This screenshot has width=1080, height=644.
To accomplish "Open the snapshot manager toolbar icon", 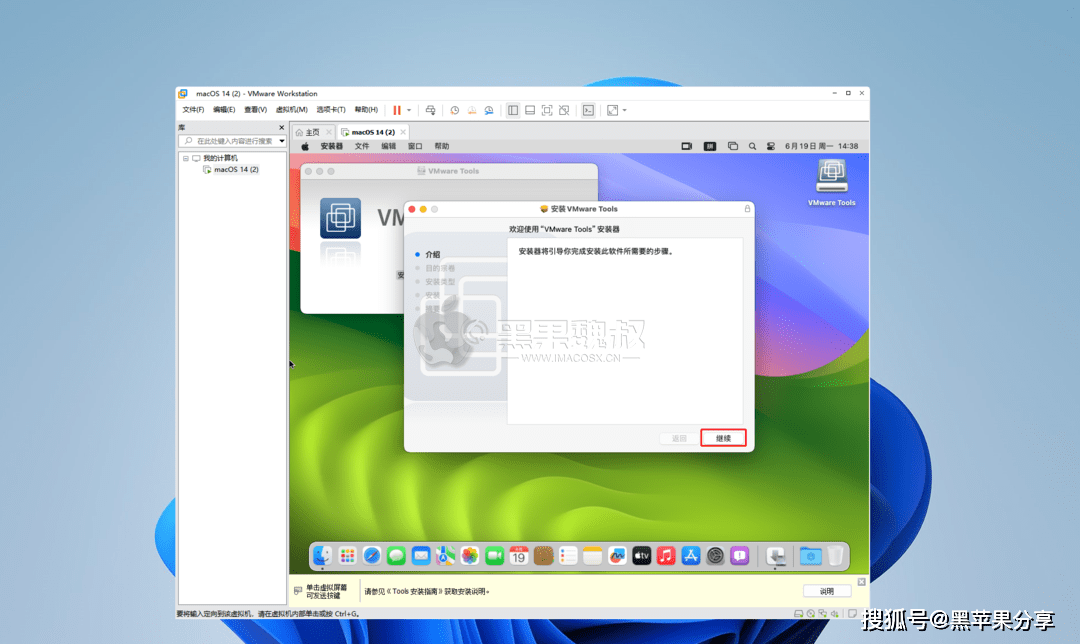I will [489, 110].
